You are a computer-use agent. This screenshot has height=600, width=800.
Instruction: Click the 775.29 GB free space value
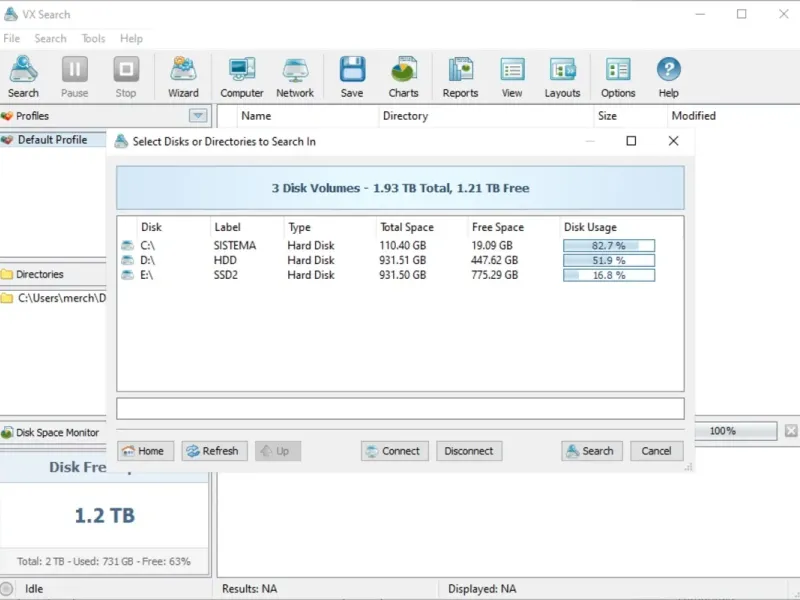click(x=494, y=275)
